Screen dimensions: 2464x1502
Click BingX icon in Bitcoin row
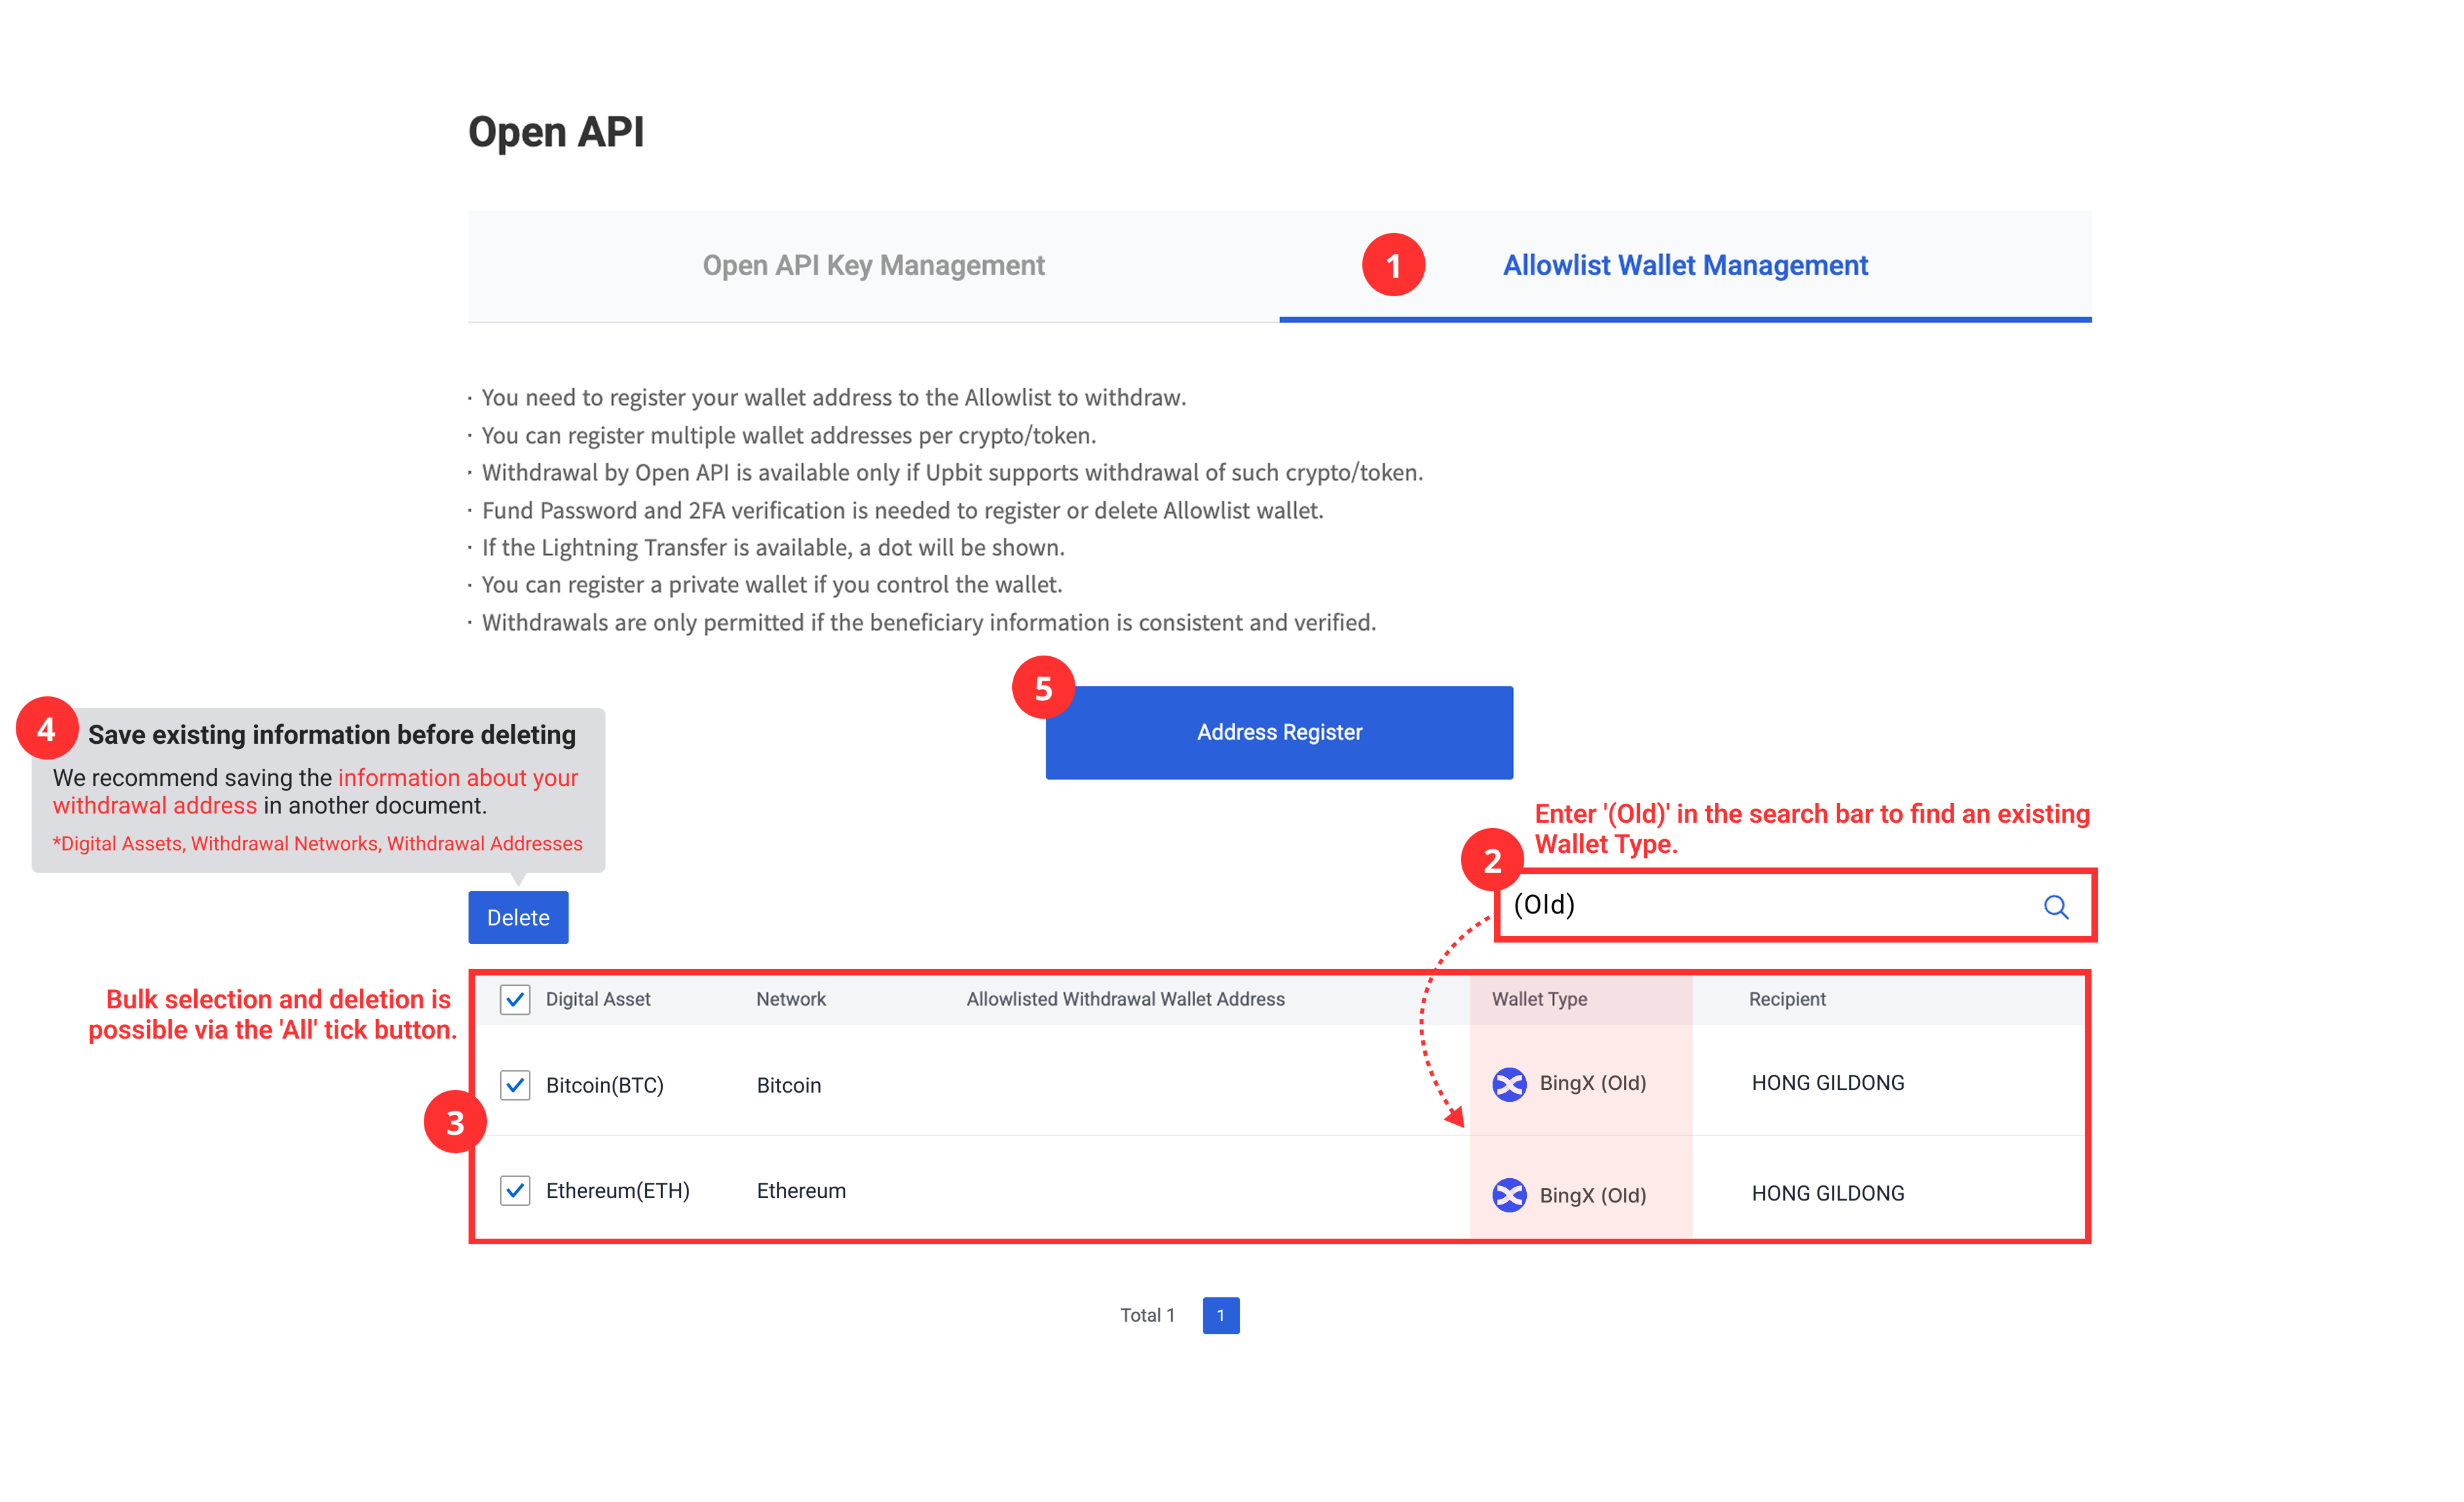tap(1509, 1084)
